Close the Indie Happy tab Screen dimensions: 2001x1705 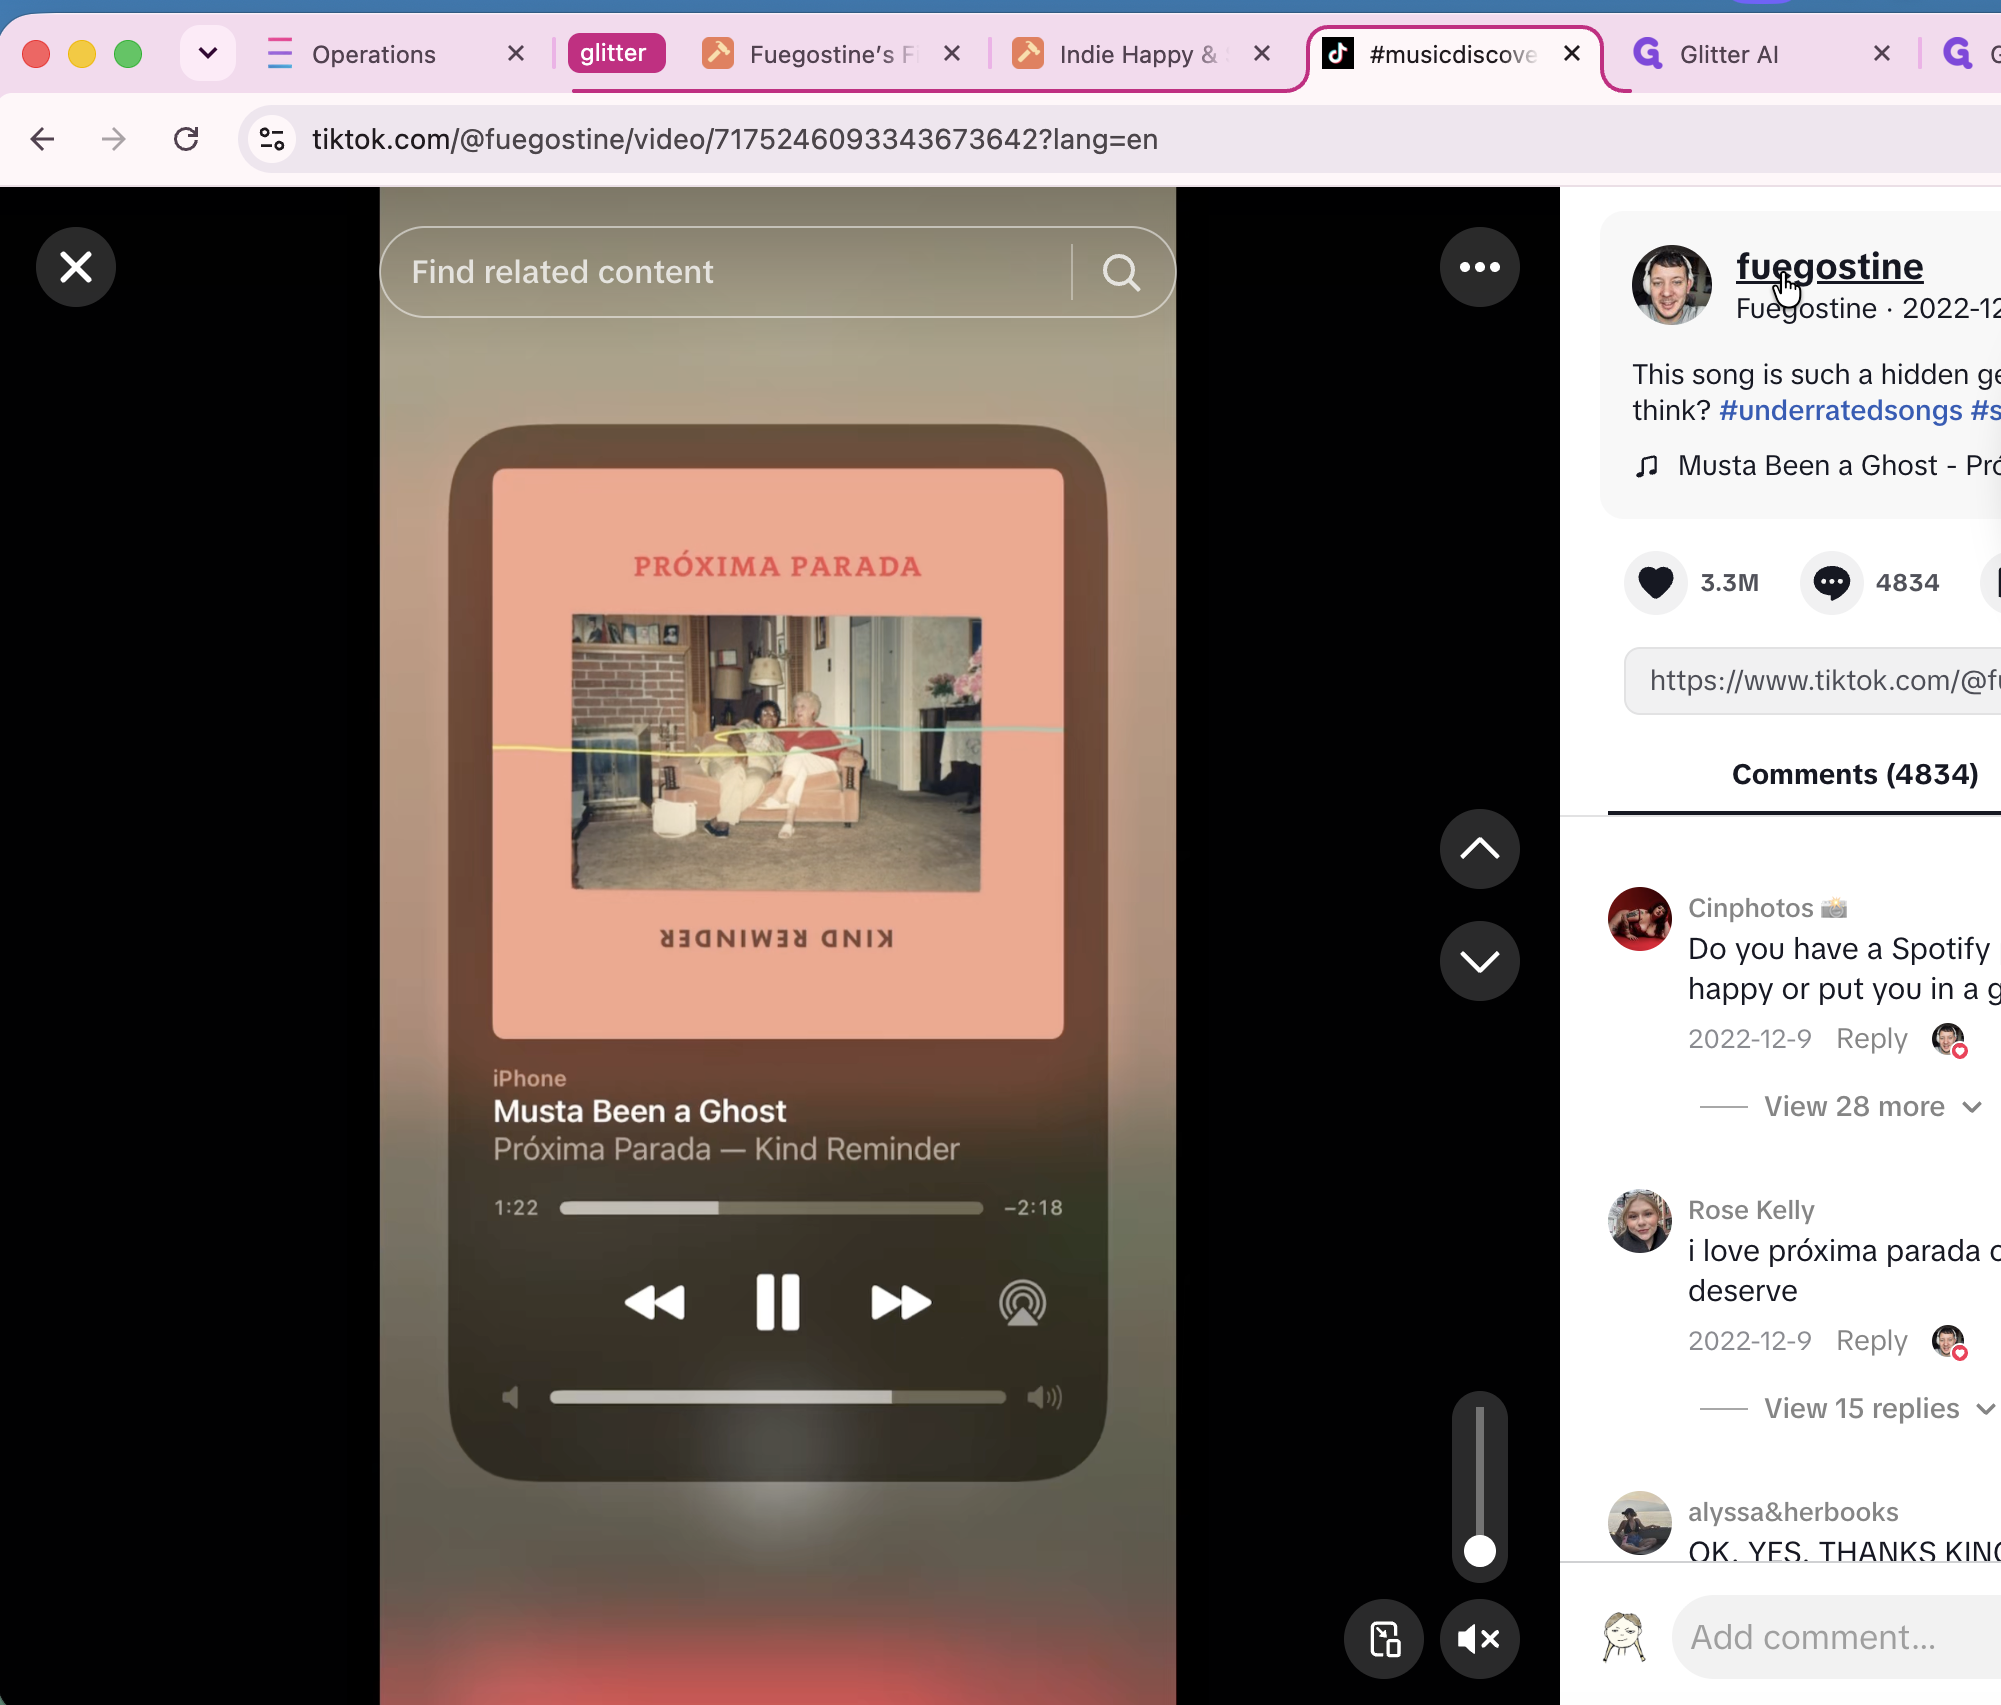(1262, 54)
